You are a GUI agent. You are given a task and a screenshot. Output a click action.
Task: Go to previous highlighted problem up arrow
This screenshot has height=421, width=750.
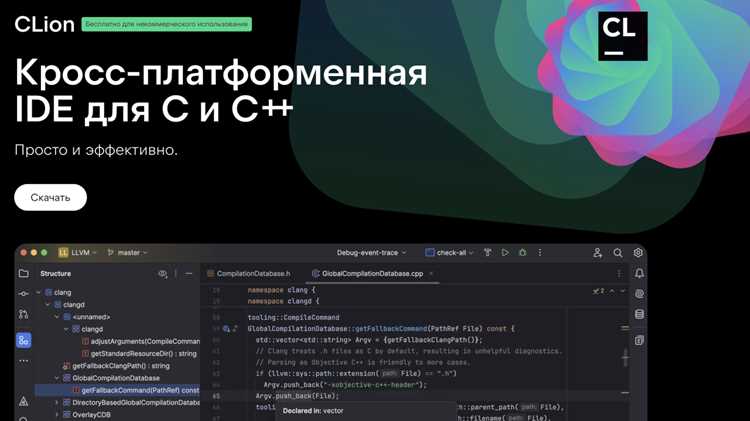tap(612, 291)
